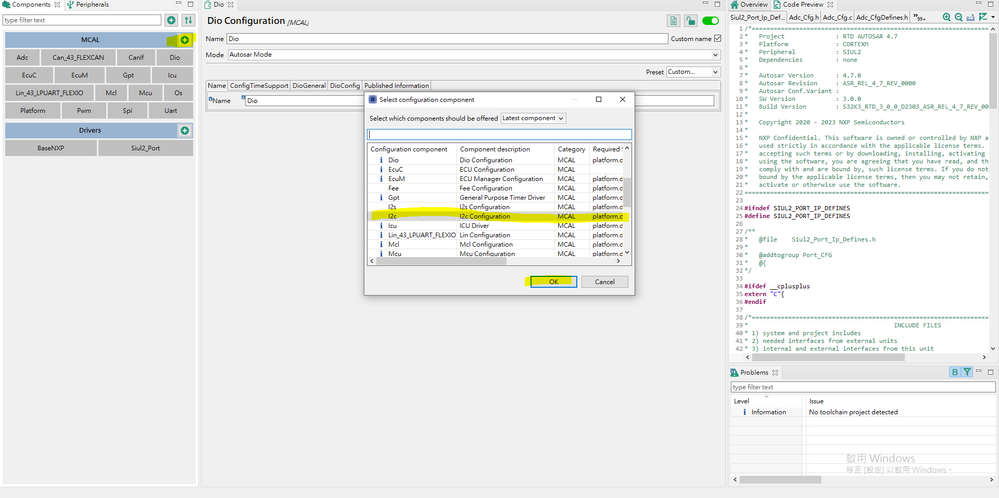This screenshot has height=498, width=999.
Task: Add a component to the Drivers group
Action: (x=185, y=131)
